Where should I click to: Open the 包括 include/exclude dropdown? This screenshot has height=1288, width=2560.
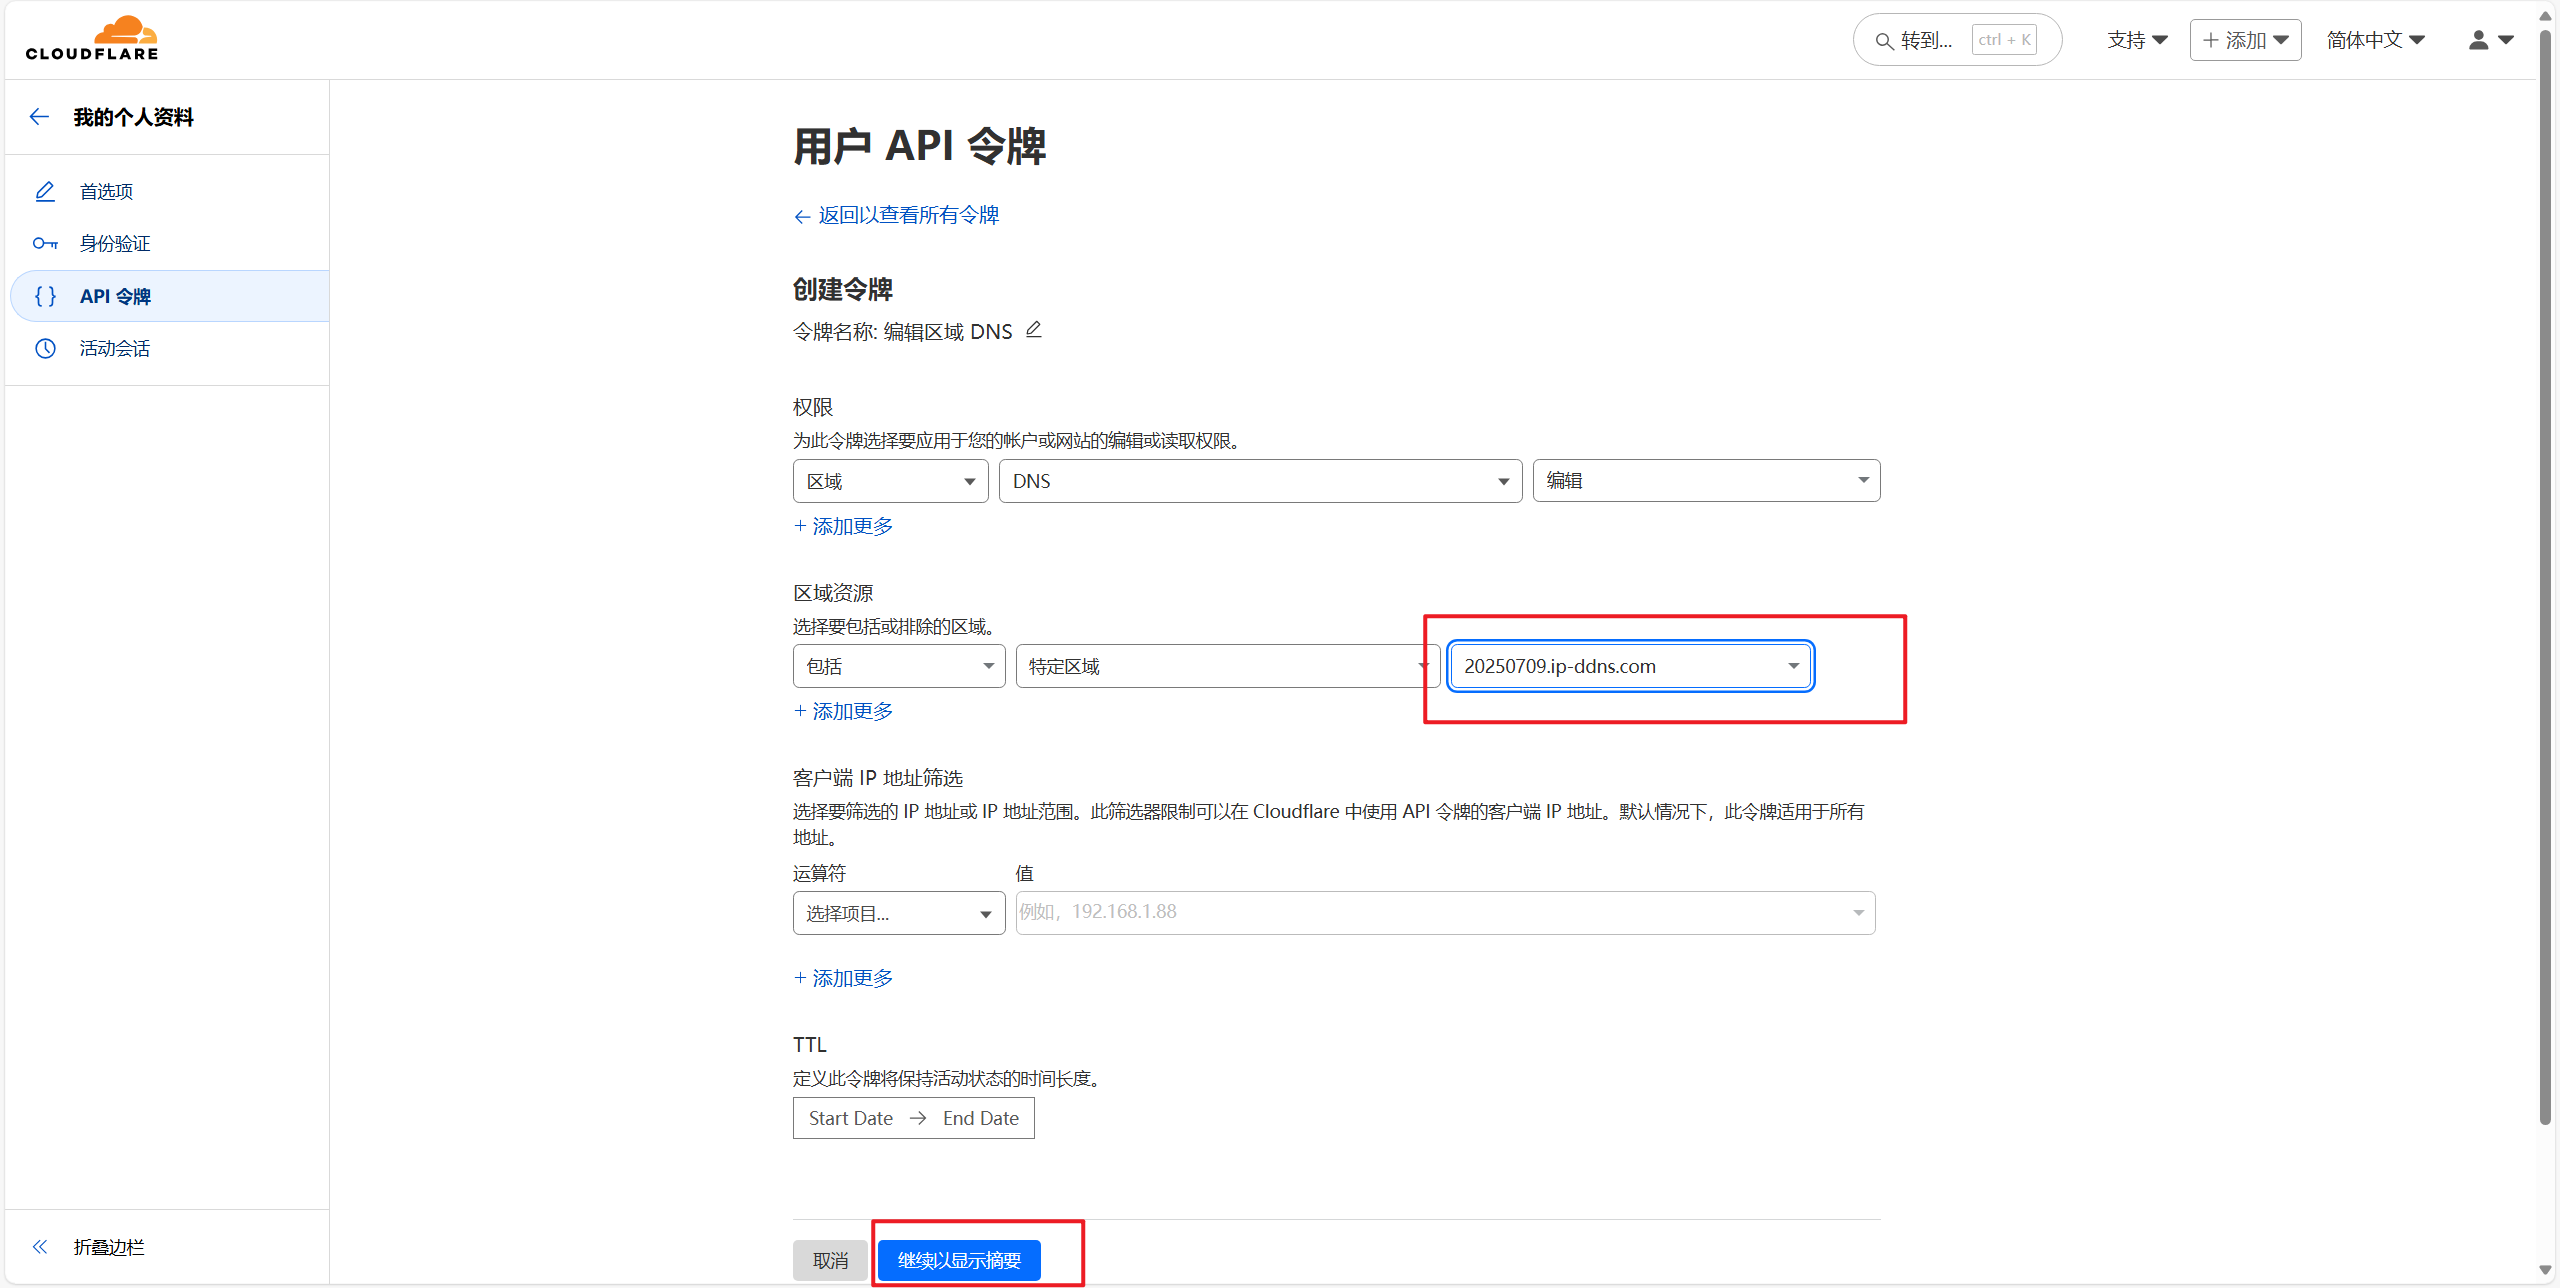click(x=899, y=666)
